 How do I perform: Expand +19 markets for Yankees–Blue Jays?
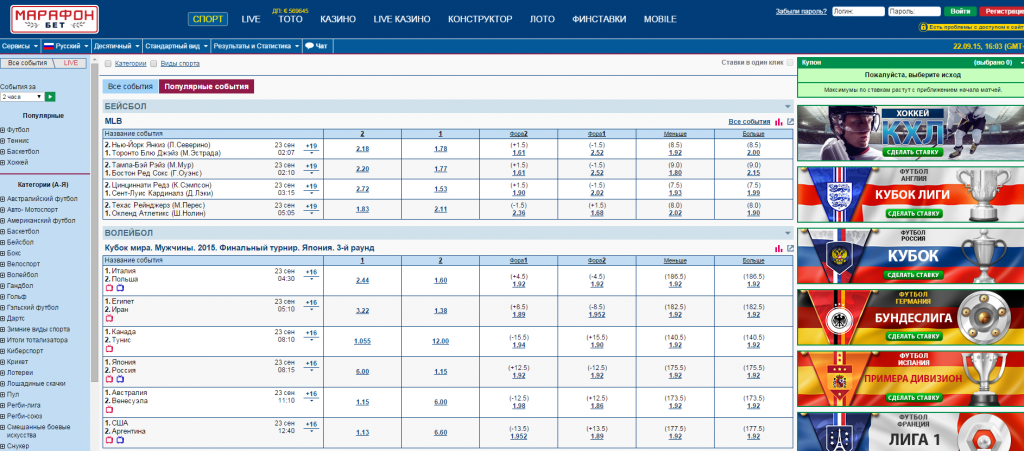pyautogui.click(x=312, y=148)
